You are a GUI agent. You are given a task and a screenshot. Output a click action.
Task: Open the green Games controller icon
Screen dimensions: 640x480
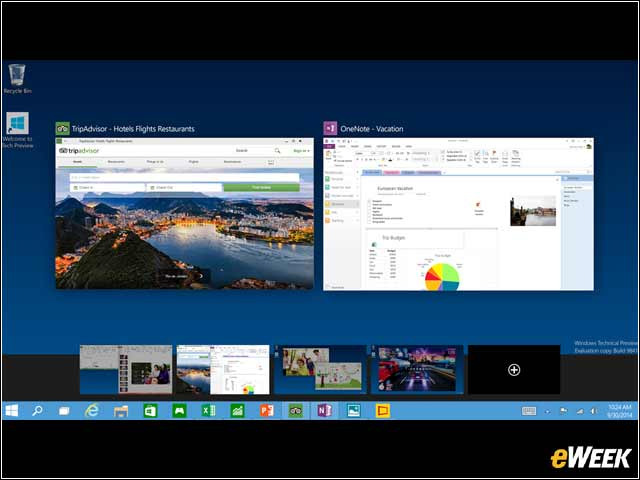click(x=179, y=411)
